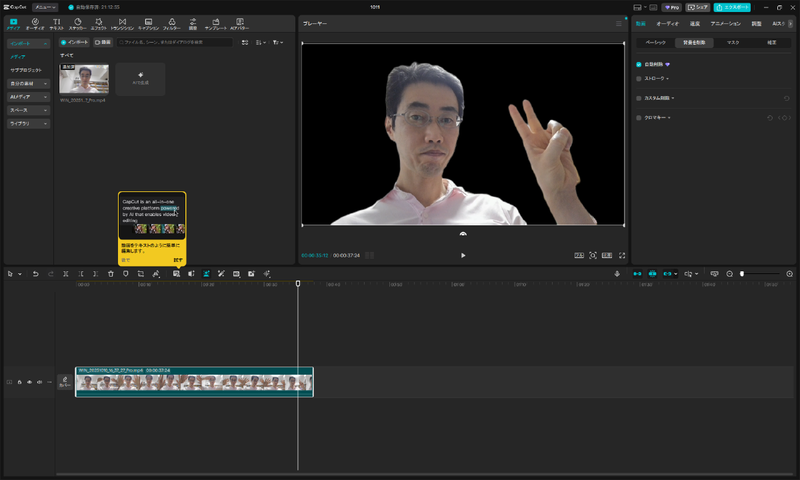Open the トランジション (Transitions) panel
Image resolution: width=800 pixels, height=480 pixels.
click(123, 22)
